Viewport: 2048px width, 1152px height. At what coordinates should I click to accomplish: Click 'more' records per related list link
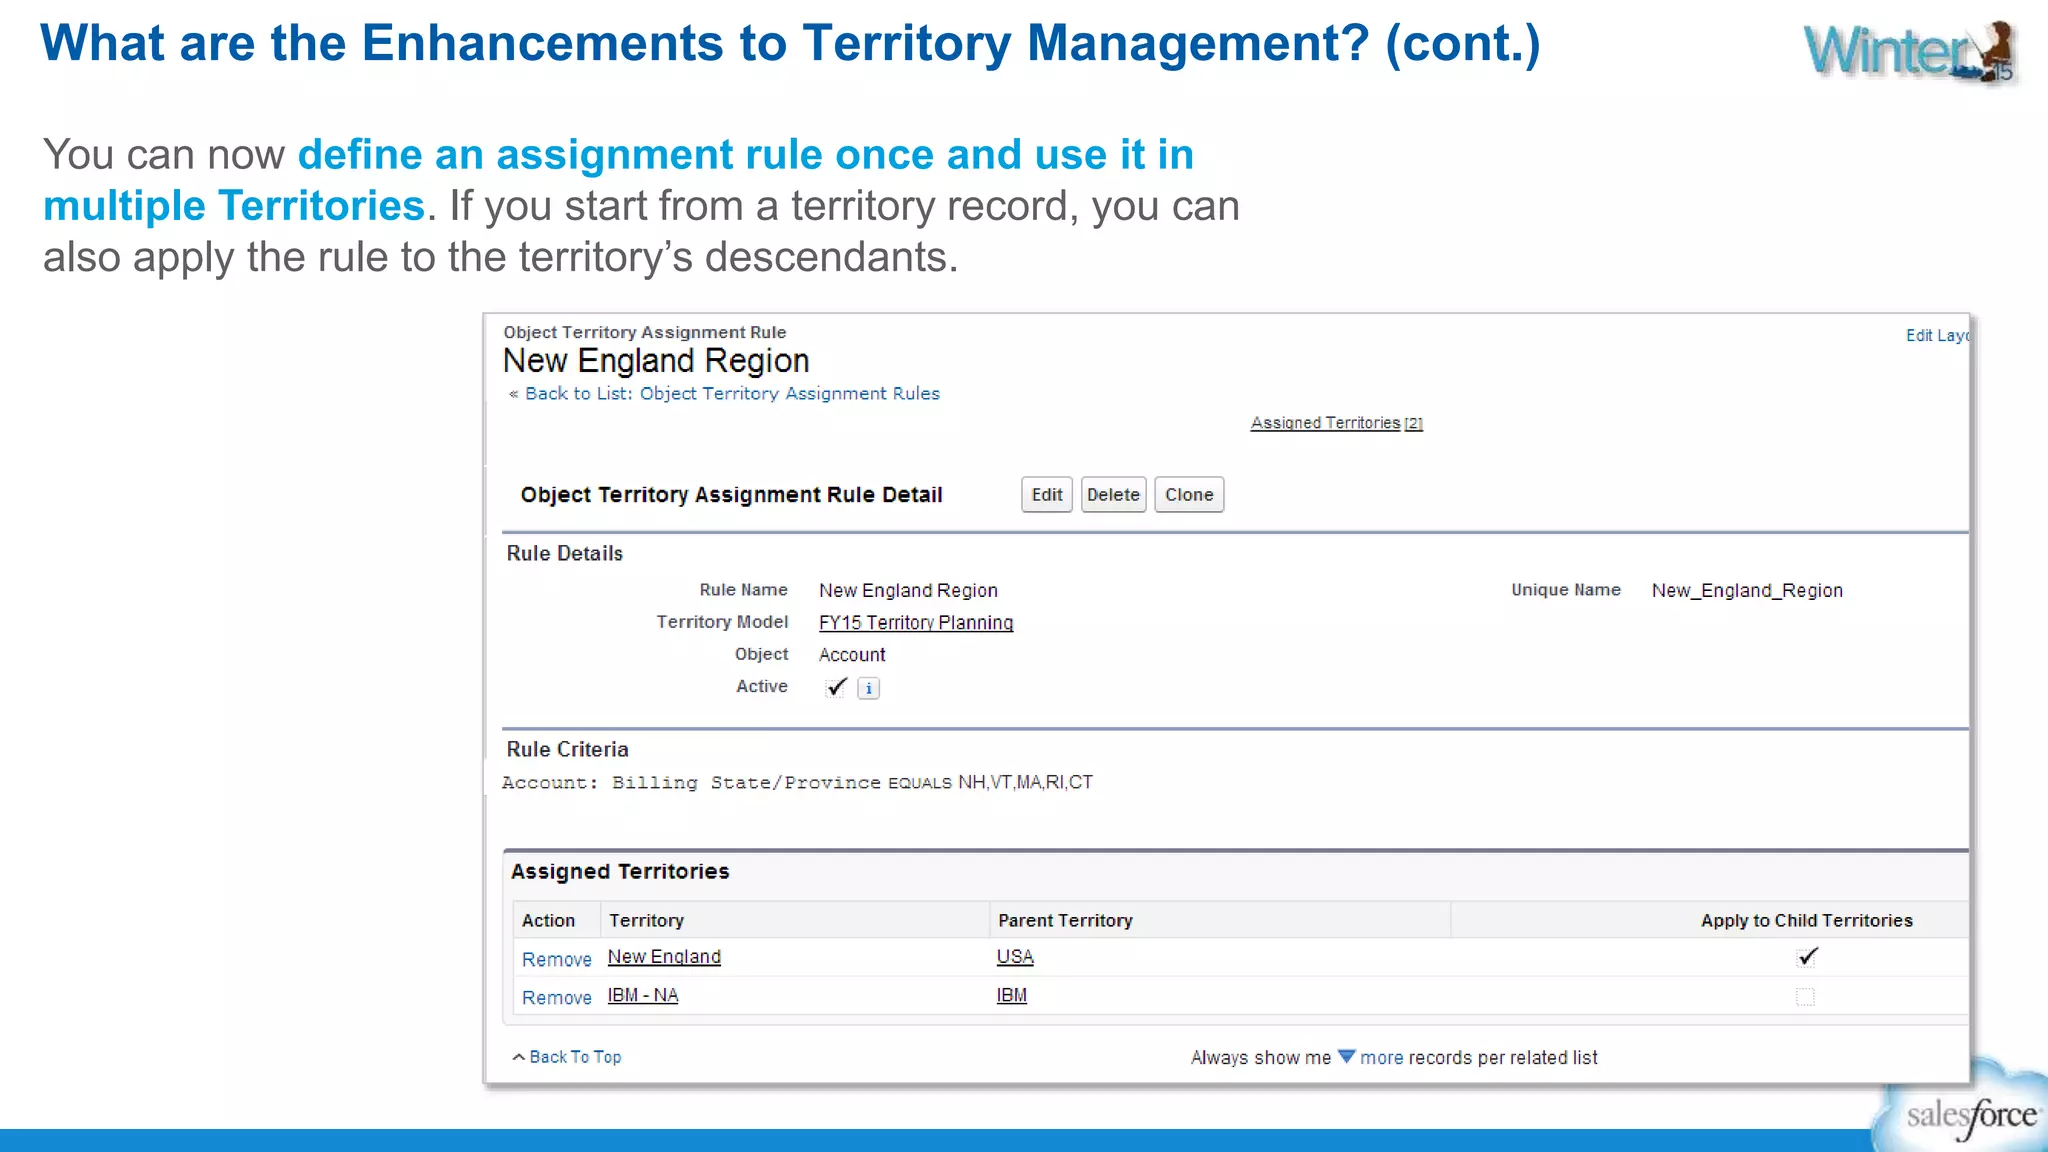click(1381, 1058)
